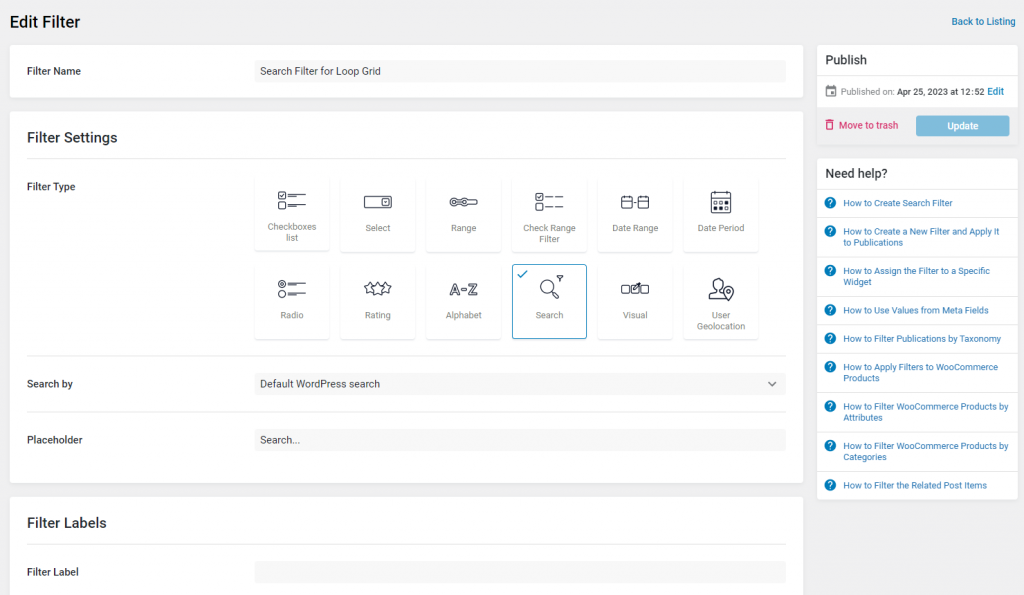Open How to Create a New Filter guide
The height and width of the screenshot is (595, 1024).
point(921,237)
